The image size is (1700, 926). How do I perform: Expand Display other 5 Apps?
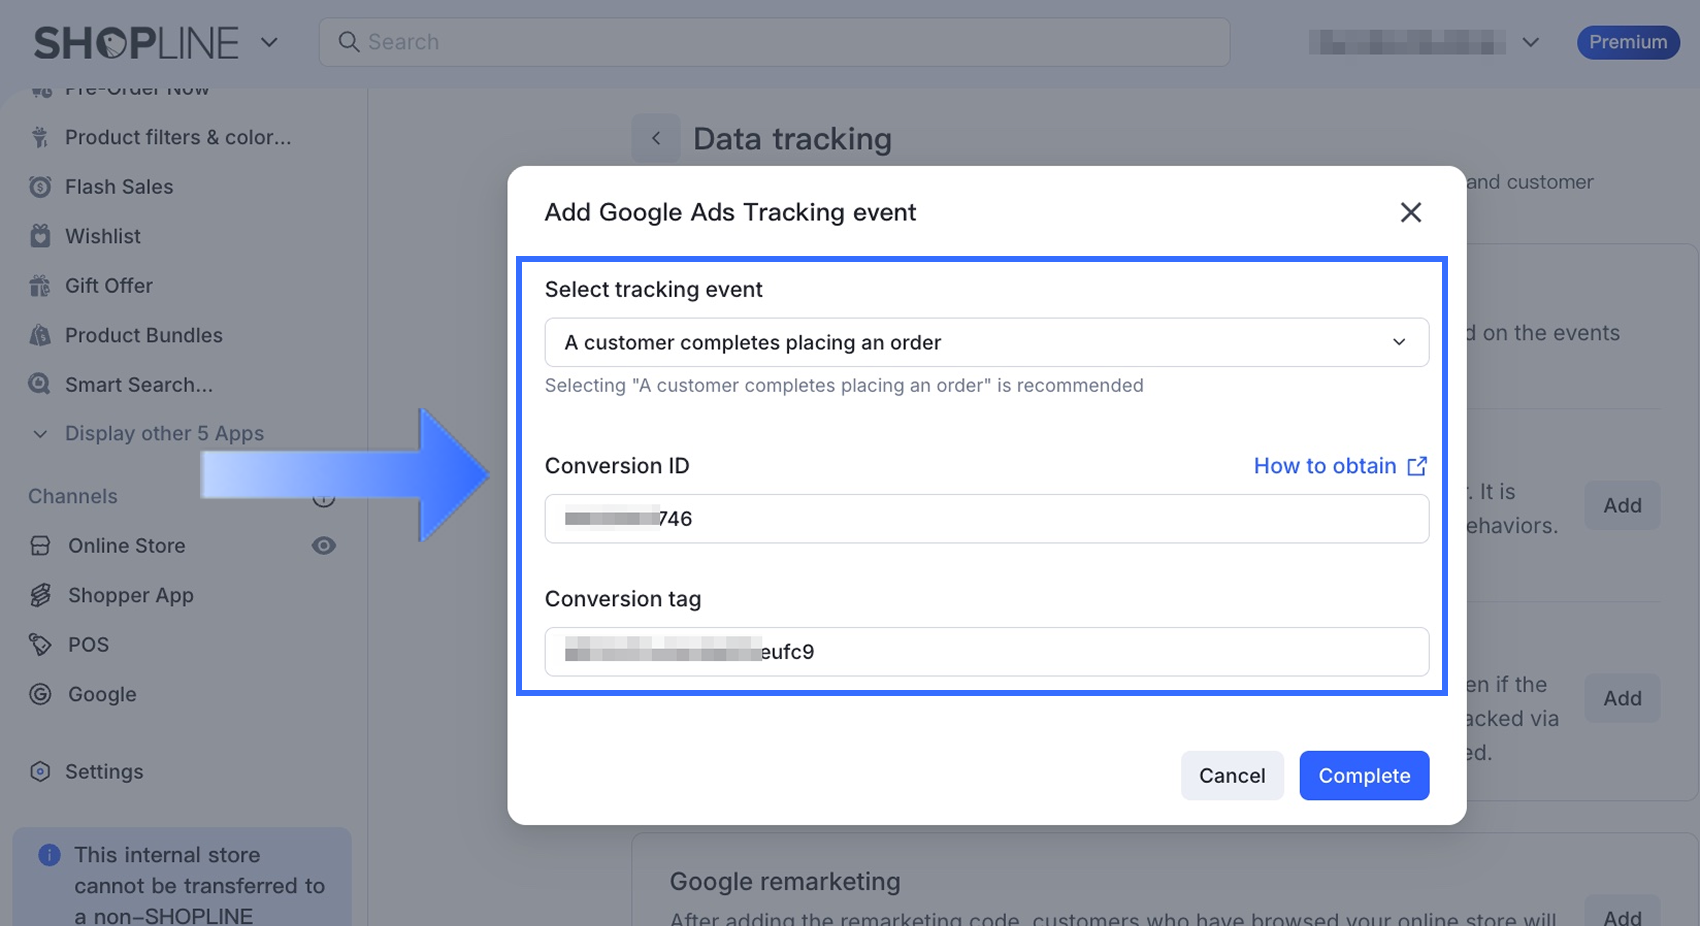(x=150, y=434)
